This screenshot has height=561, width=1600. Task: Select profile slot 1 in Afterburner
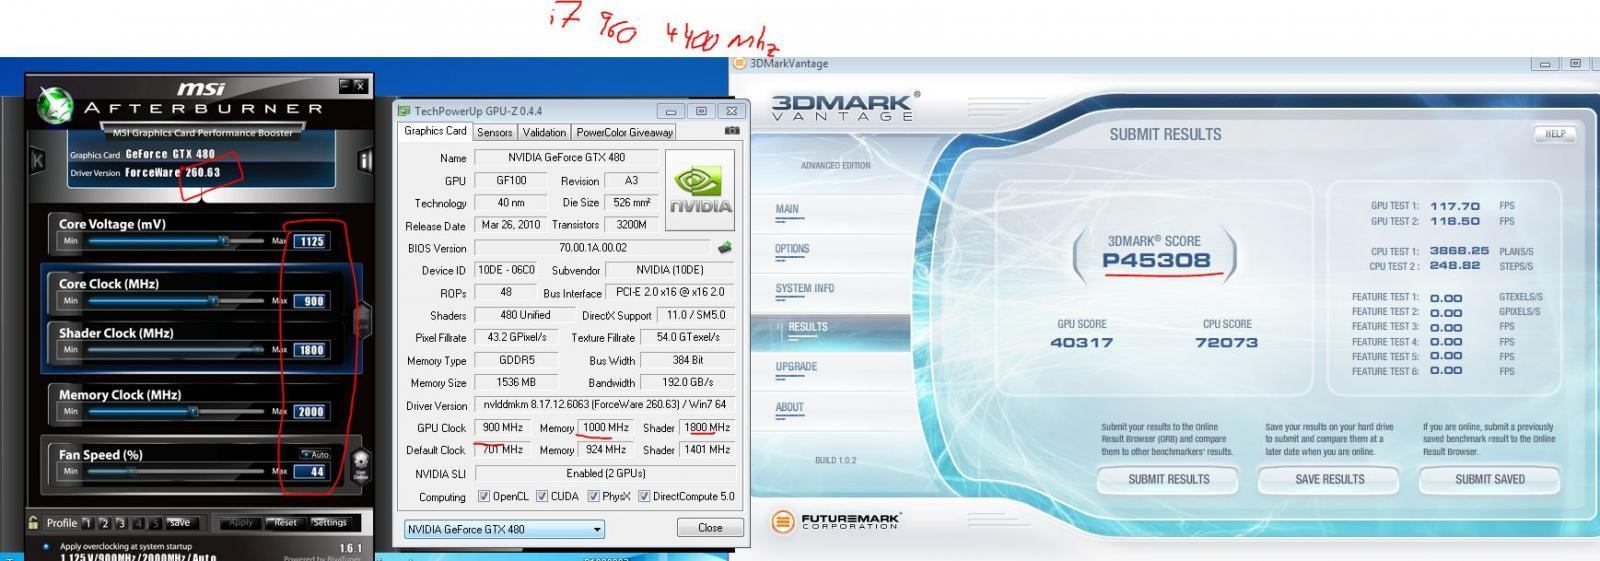coord(88,522)
